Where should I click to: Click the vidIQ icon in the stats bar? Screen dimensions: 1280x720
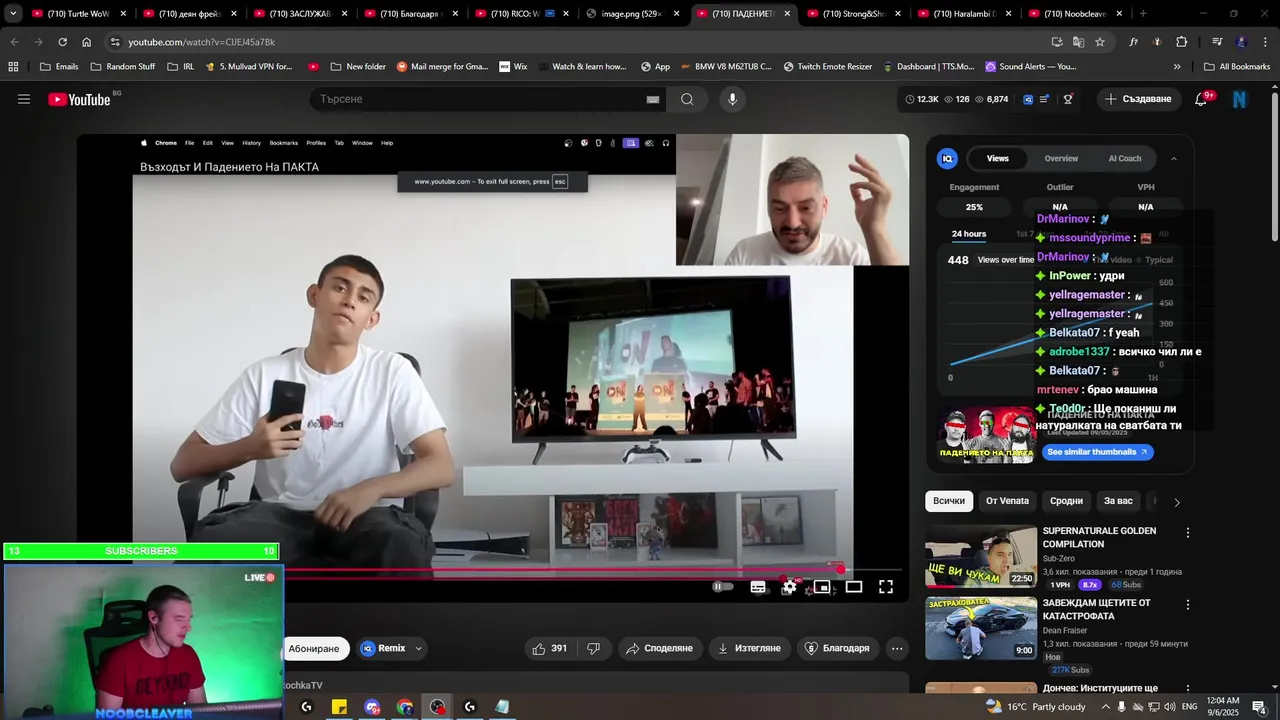click(x=1028, y=99)
